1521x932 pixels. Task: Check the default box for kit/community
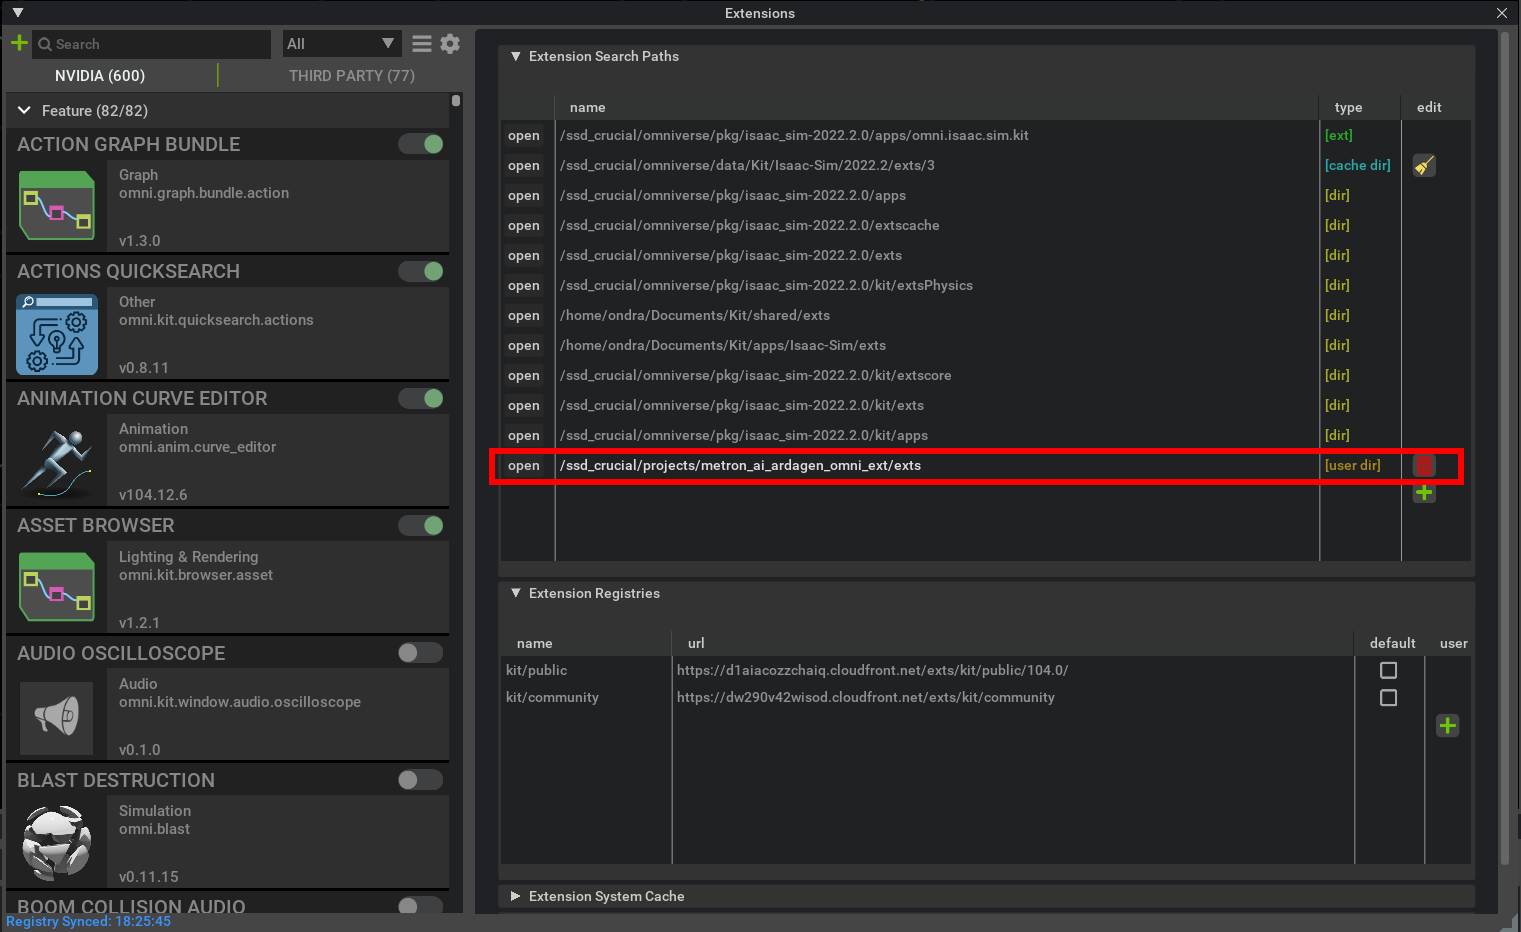pyautogui.click(x=1388, y=697)
